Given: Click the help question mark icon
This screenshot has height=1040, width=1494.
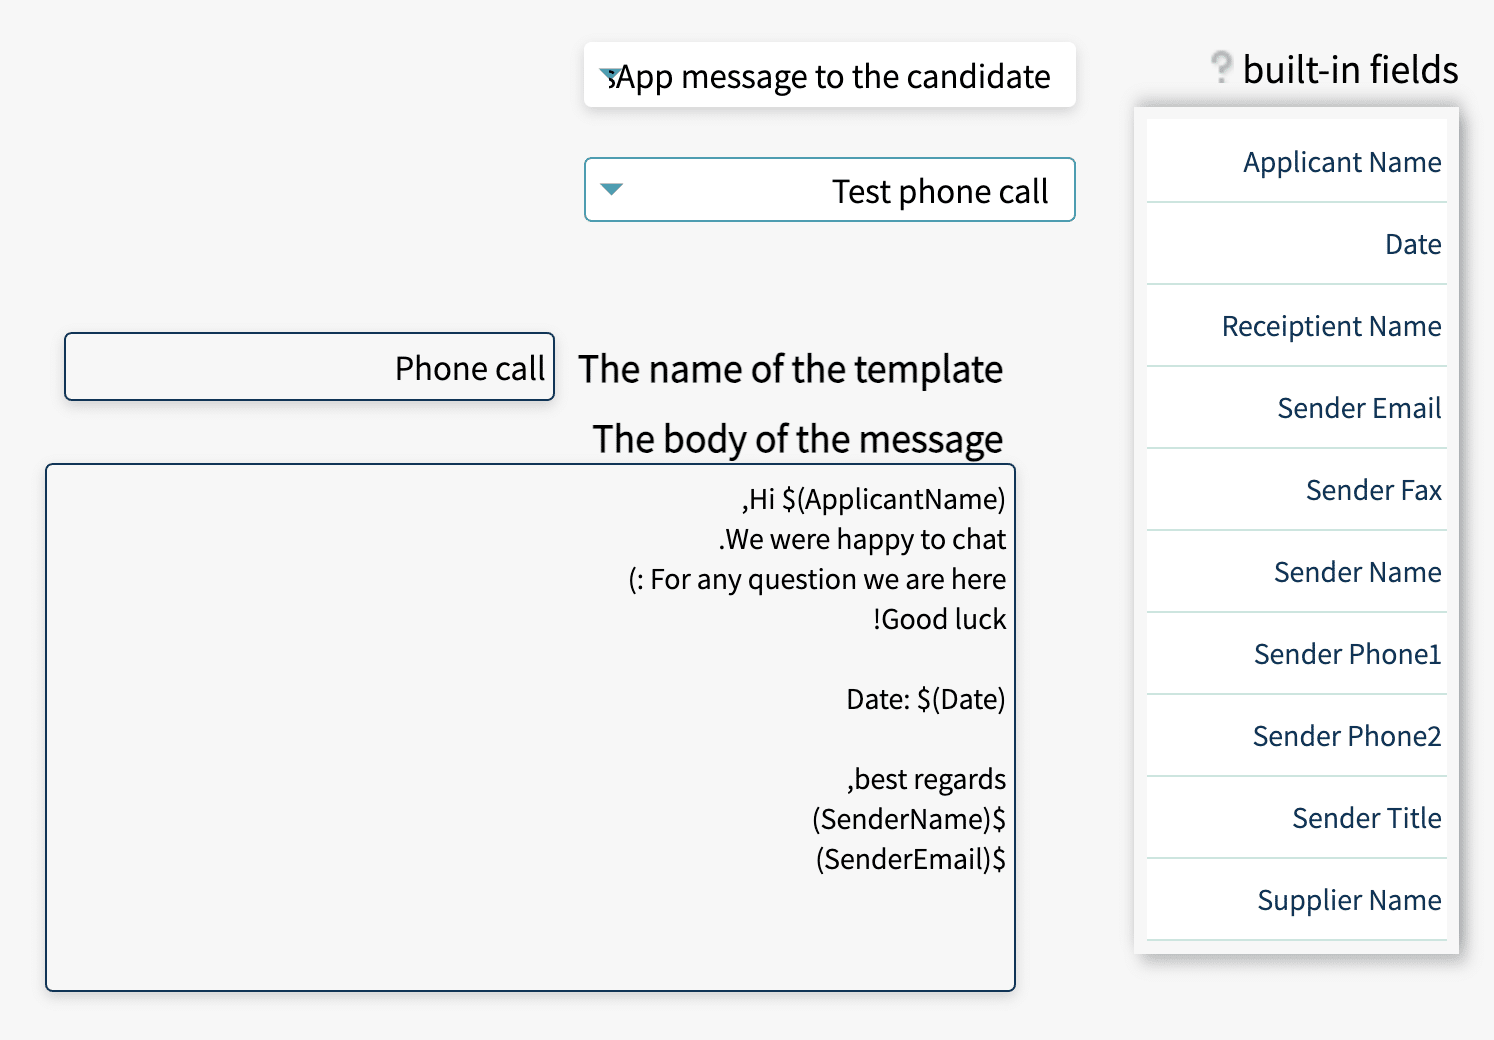Looking at the screenshot, I should pos(1220,68).
